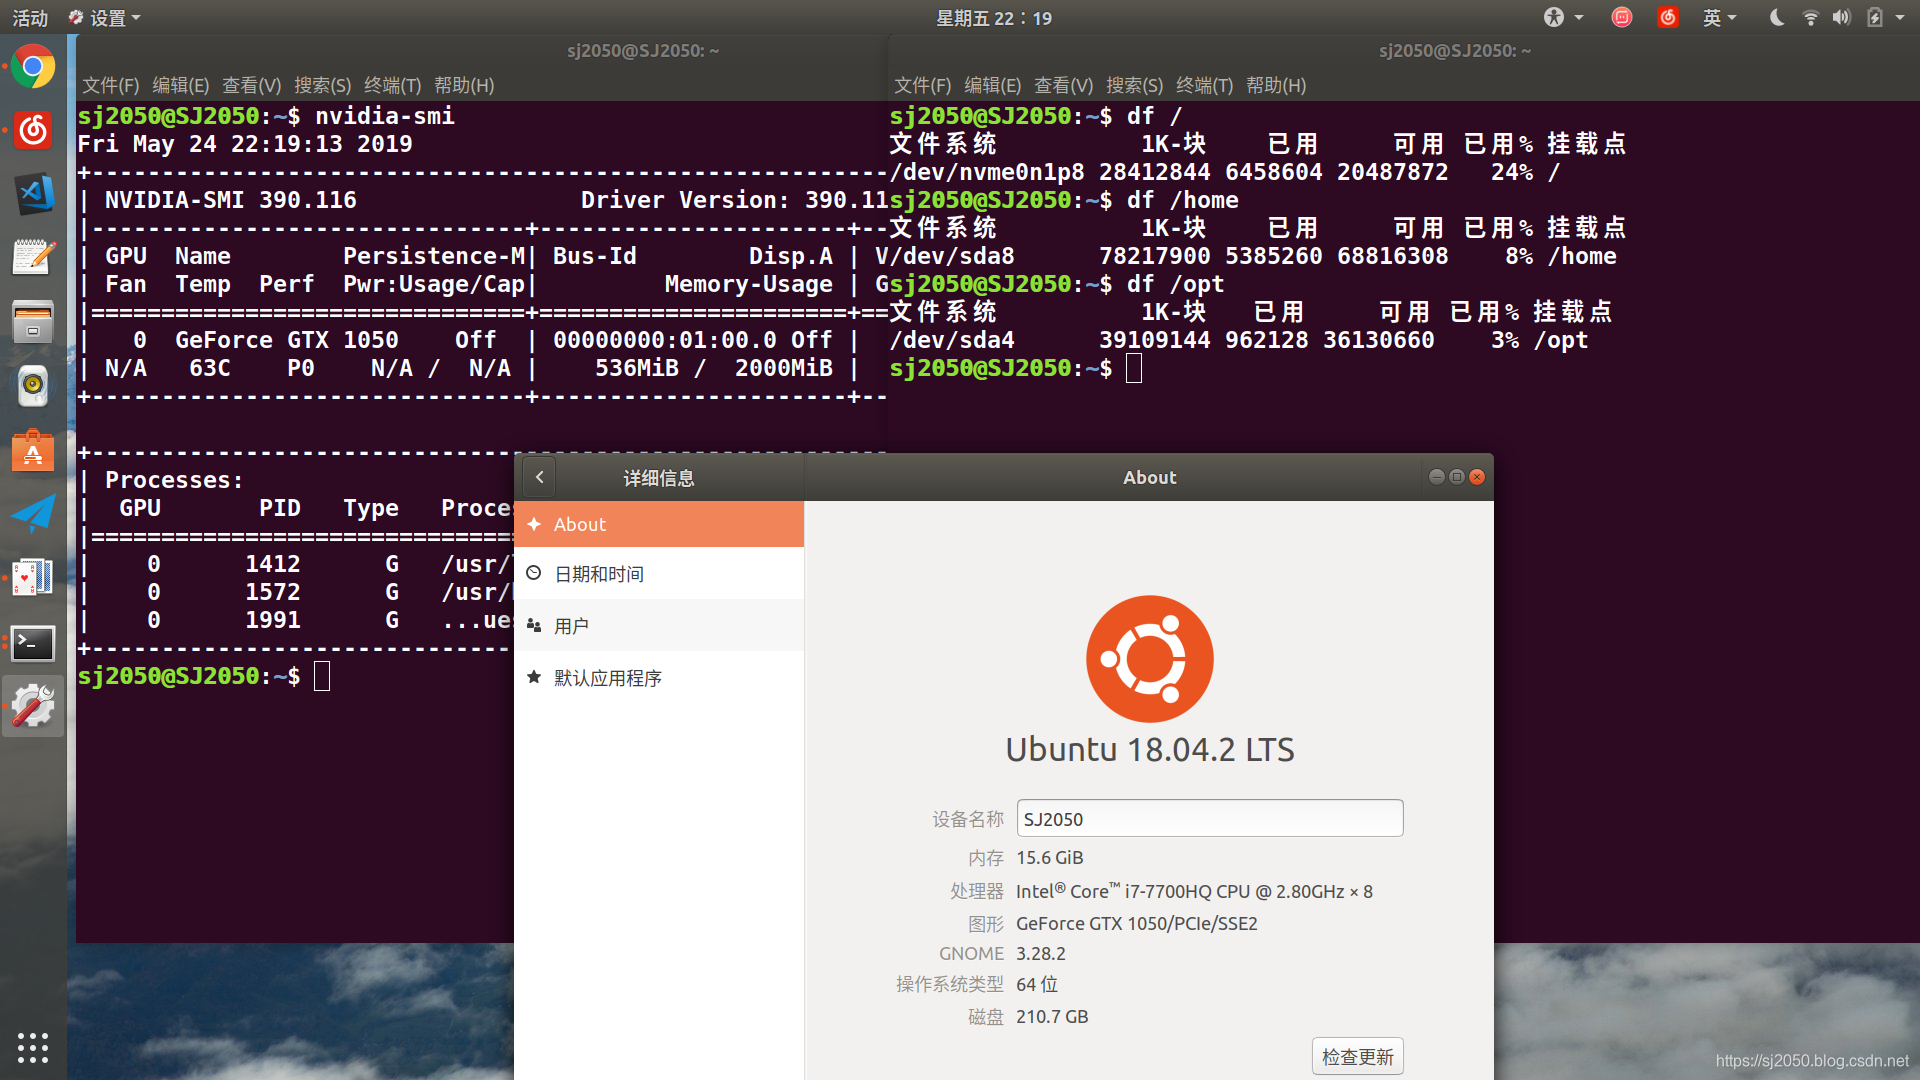Open 编辑(E) menu in right terminal
This screenshot has height=1080, width=1920.
[x=992, y=85]
